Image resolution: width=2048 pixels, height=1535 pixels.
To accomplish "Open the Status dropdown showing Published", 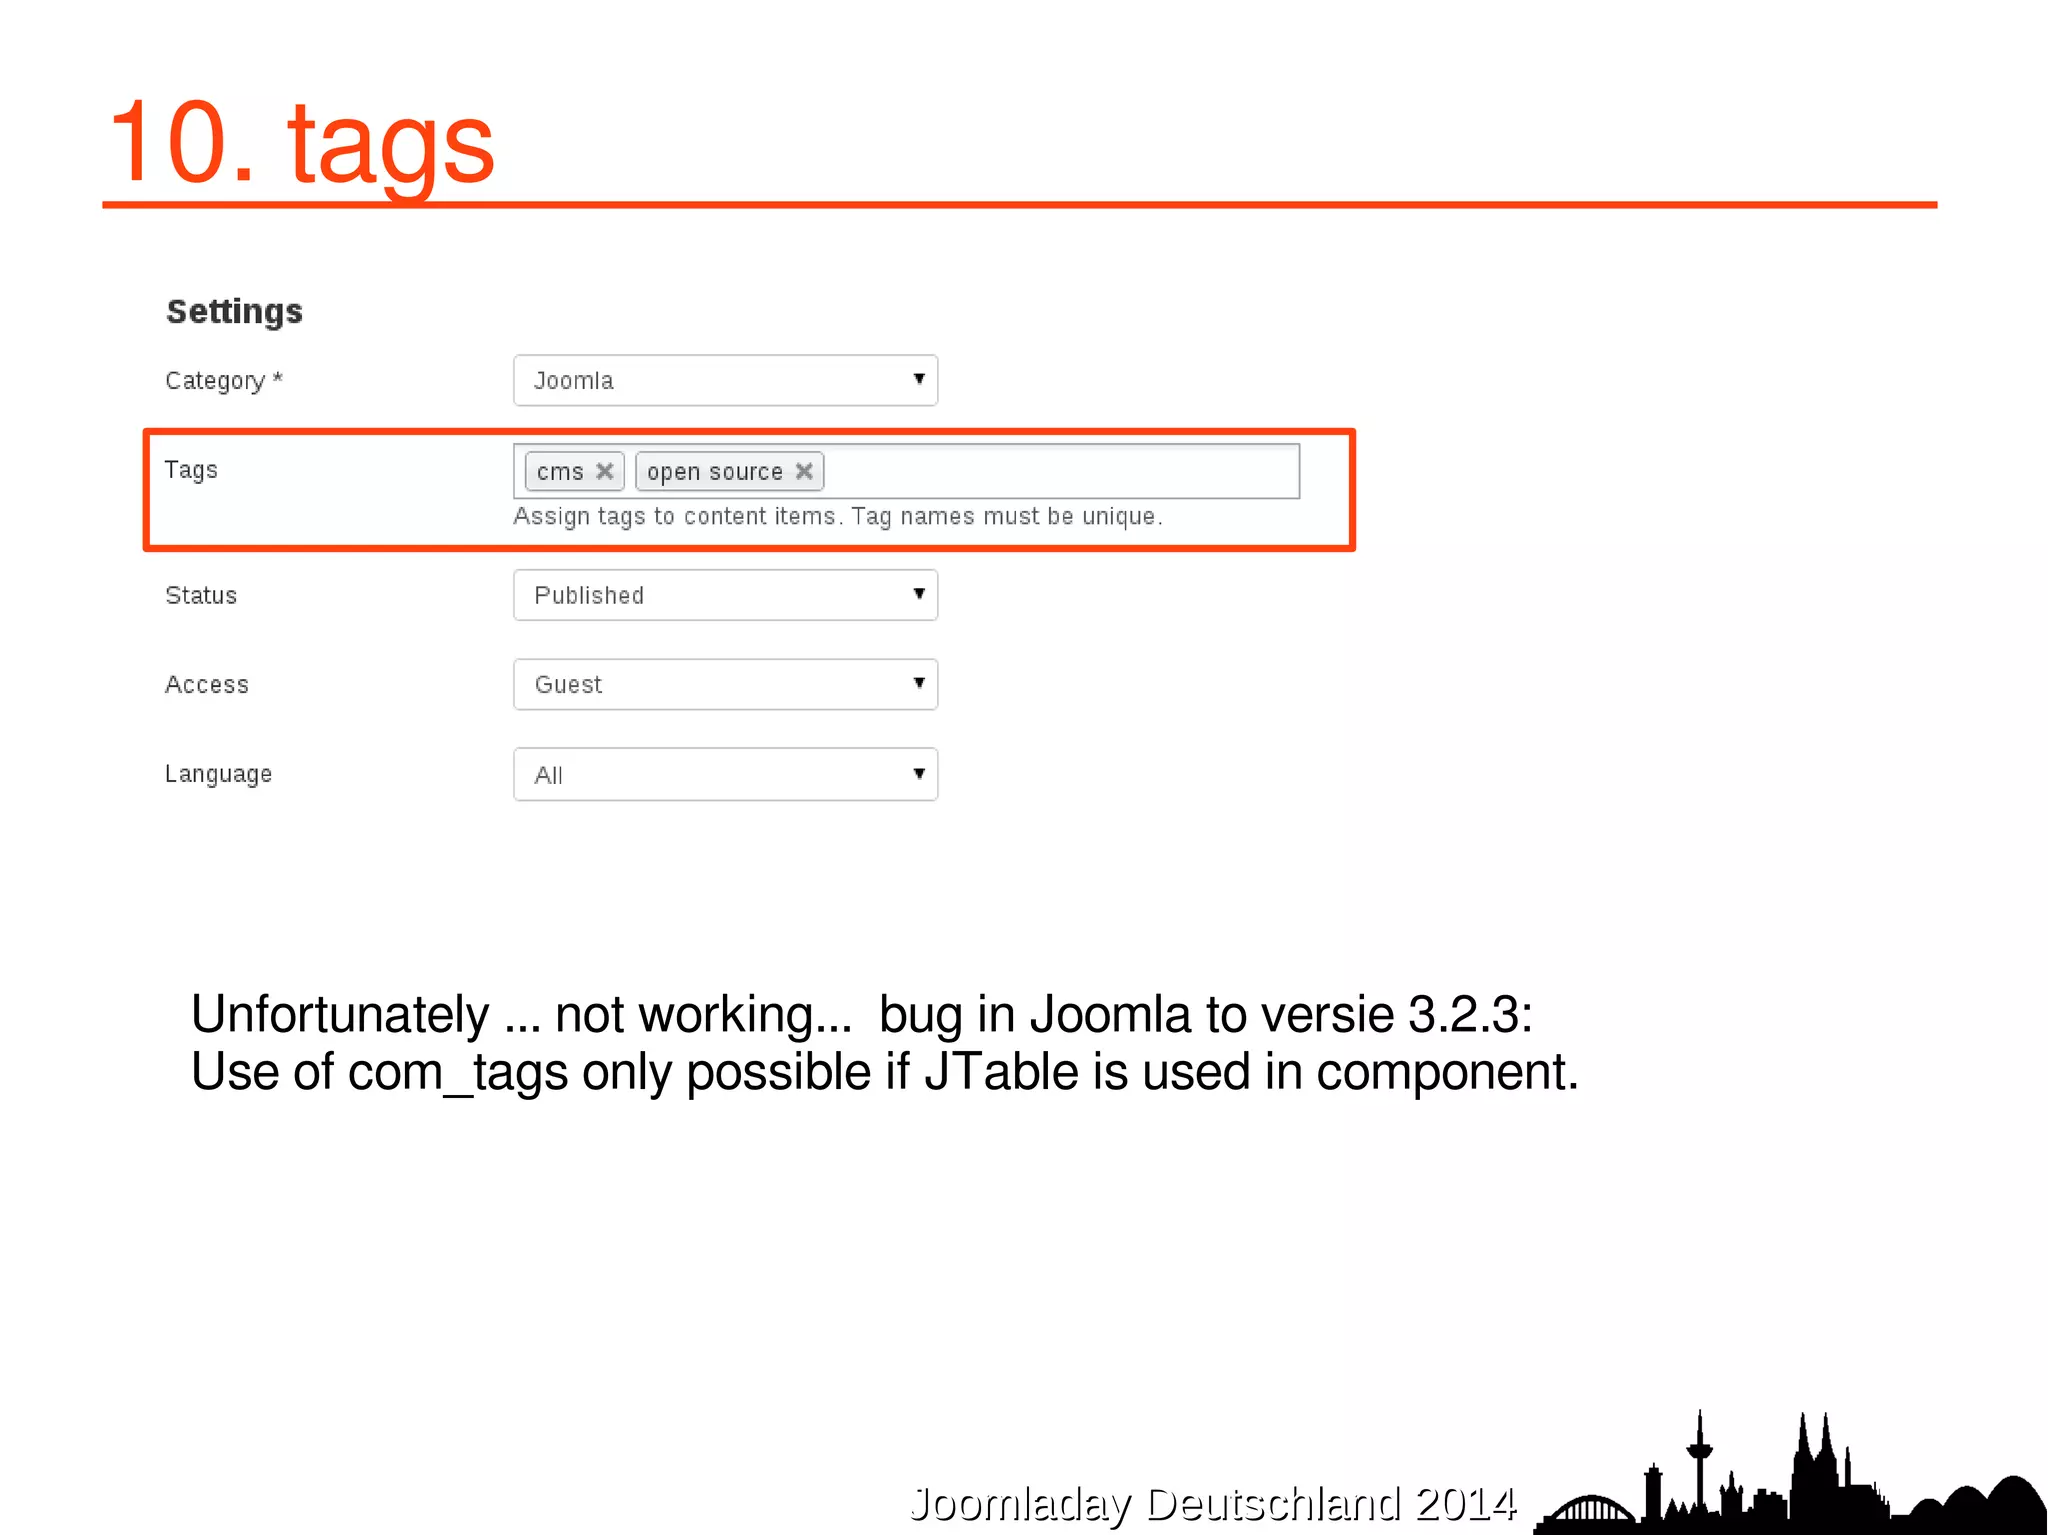I will 725,595.
